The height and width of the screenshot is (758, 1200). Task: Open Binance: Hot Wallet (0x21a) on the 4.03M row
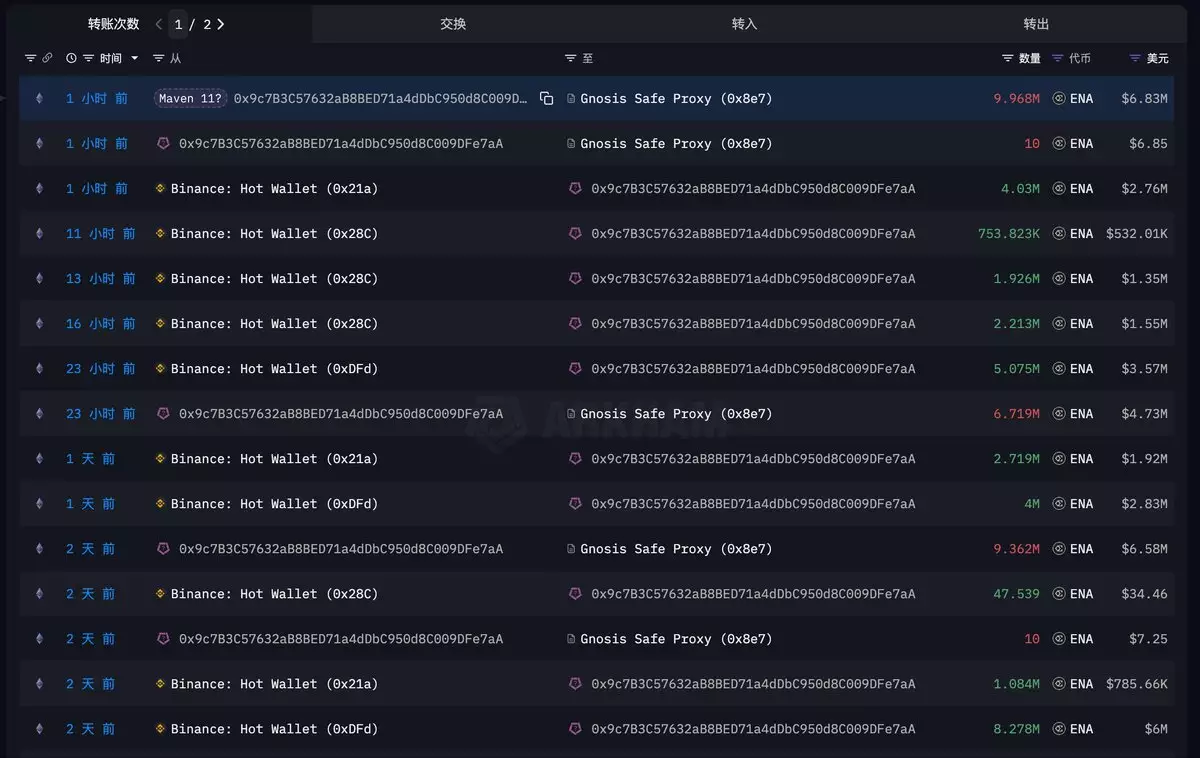(274, 188)
